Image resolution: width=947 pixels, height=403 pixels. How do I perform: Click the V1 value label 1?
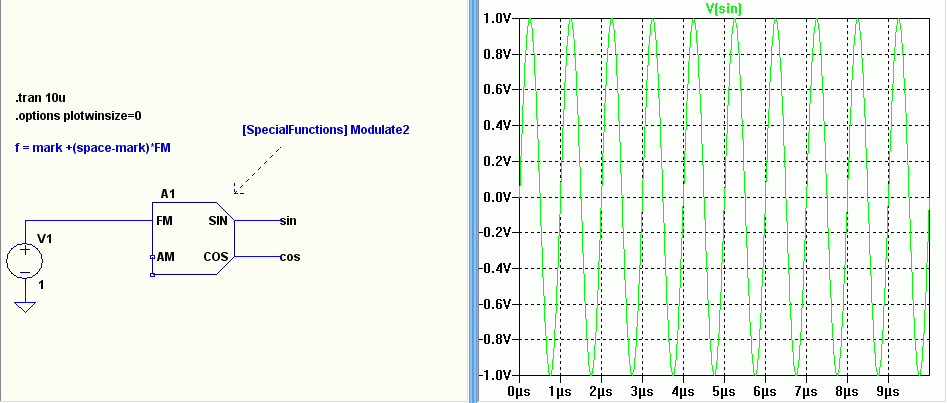point(41,285)
